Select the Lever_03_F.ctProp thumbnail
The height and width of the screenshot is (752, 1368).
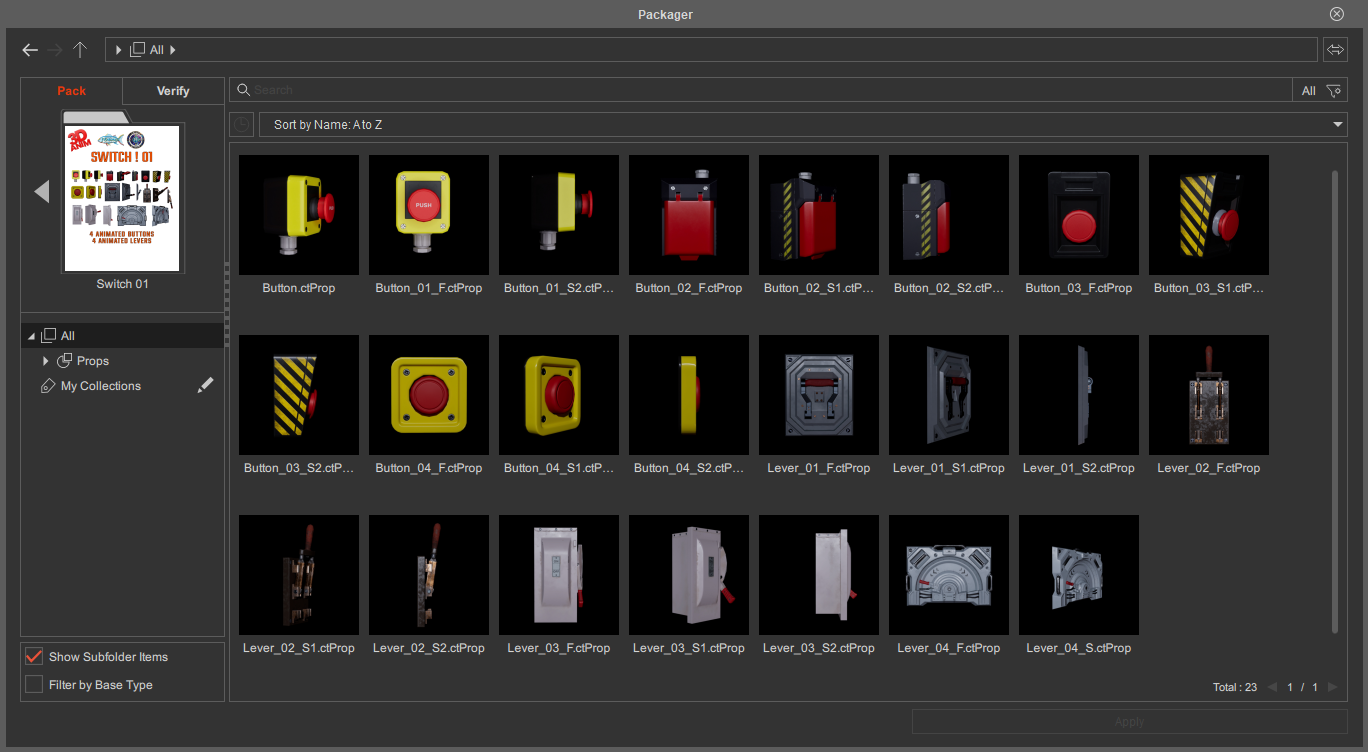click(559, 575)
